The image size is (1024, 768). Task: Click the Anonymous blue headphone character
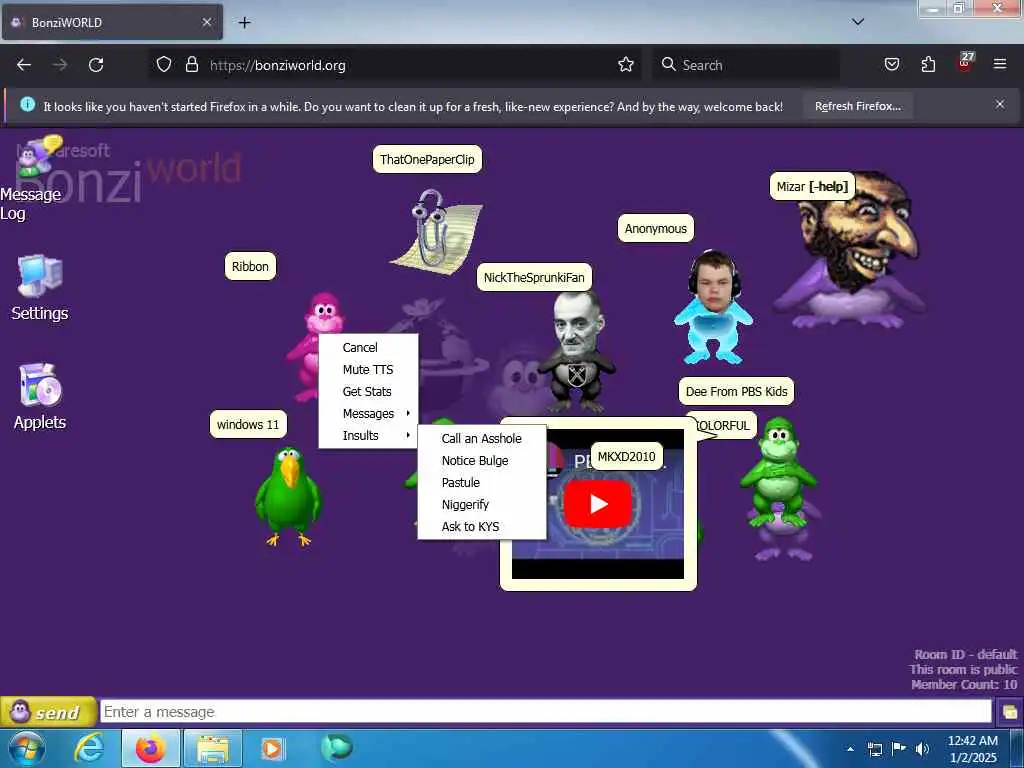pos(713,307)
